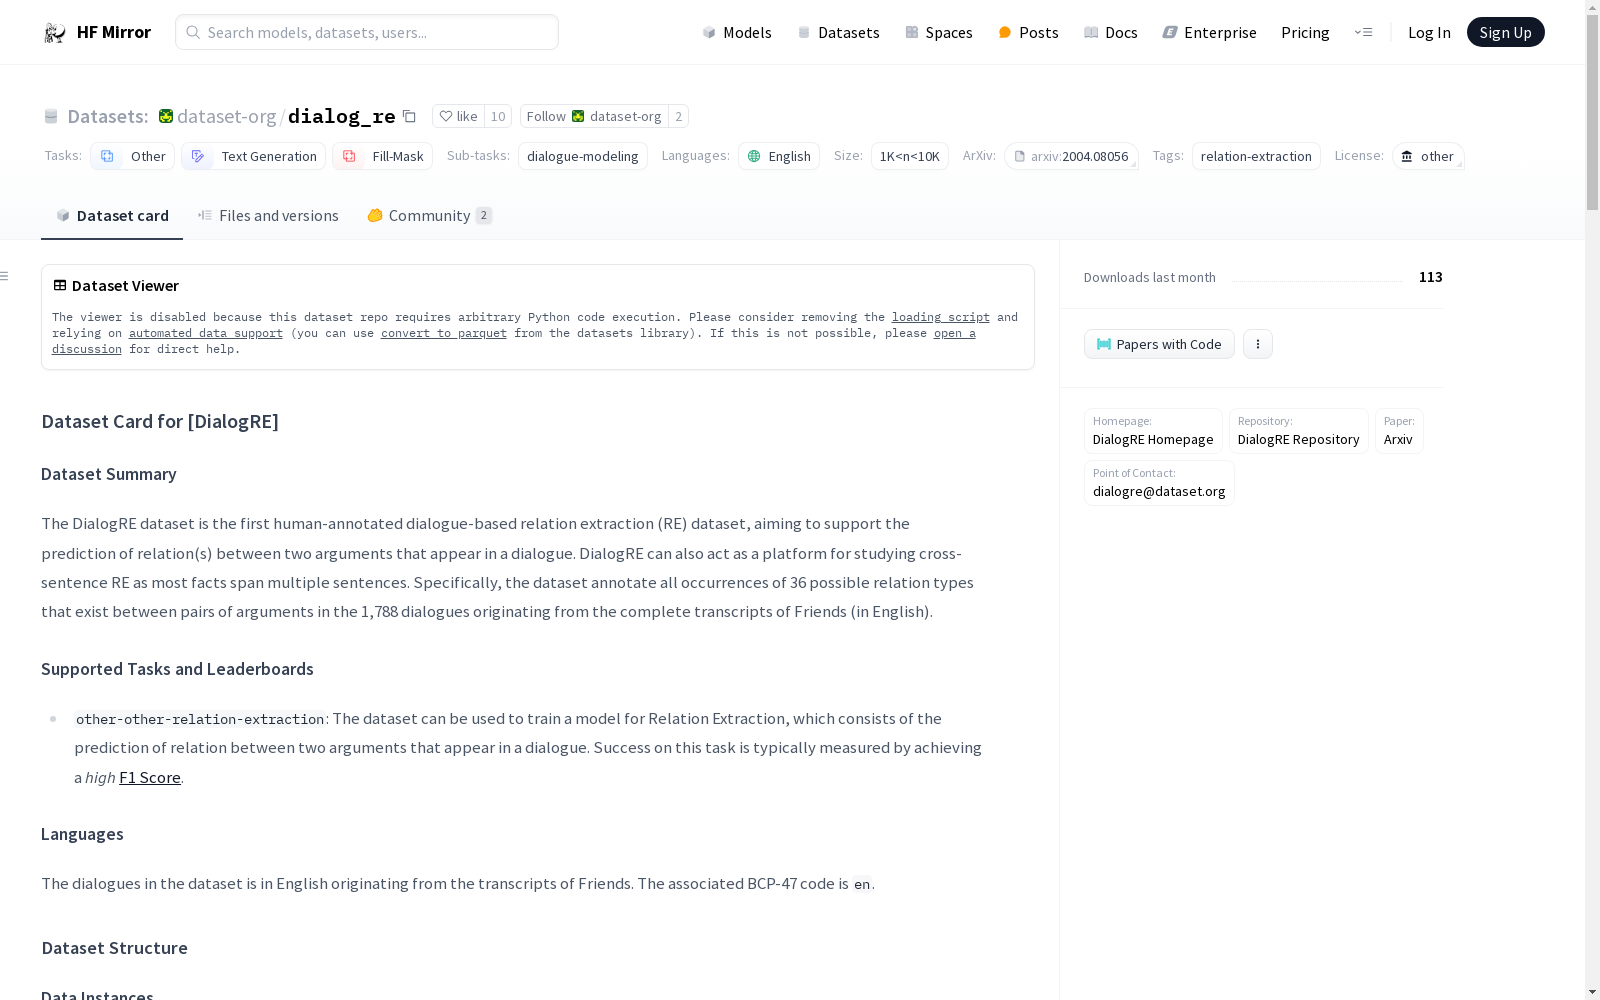Viewport: 1600px width, 1000px height.
Task: Click the other-other-relation-extraction code text
Action: 200,719
